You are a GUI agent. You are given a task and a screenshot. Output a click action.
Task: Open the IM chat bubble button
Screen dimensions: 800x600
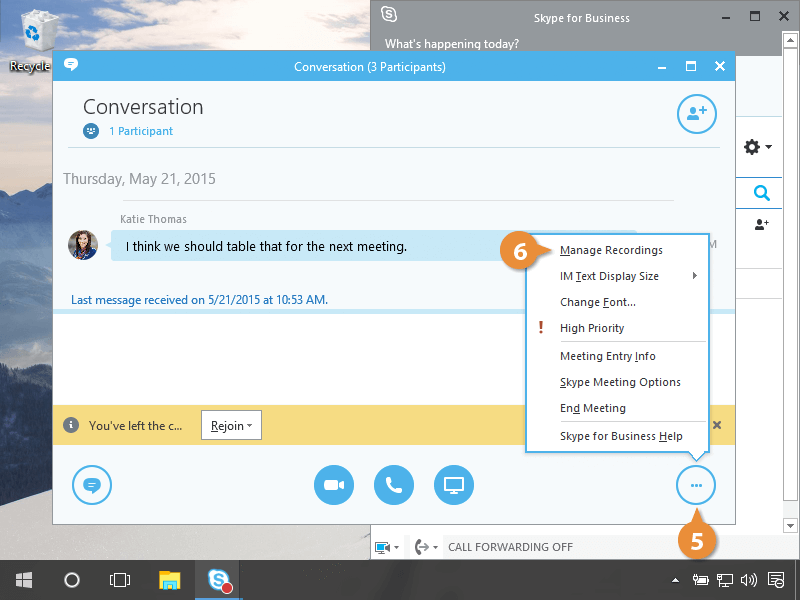(92, 486)
